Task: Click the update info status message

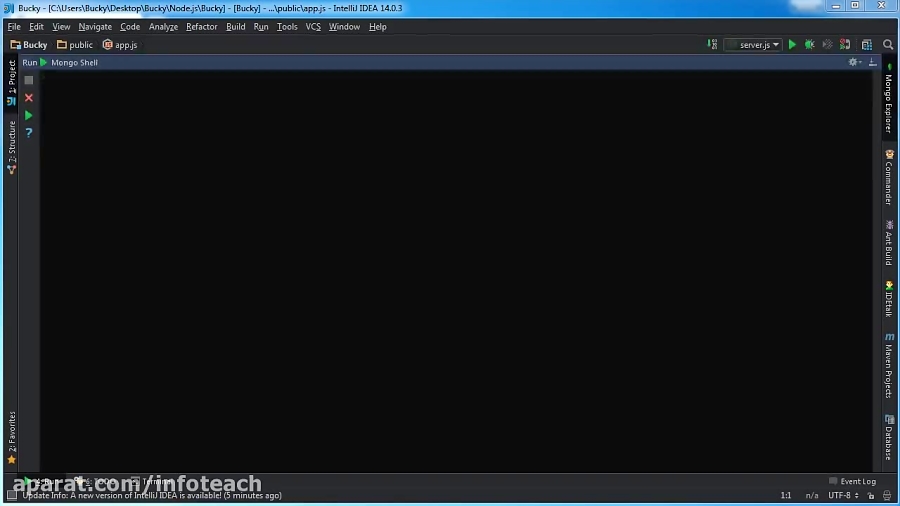Action: (x=152, y=496)
